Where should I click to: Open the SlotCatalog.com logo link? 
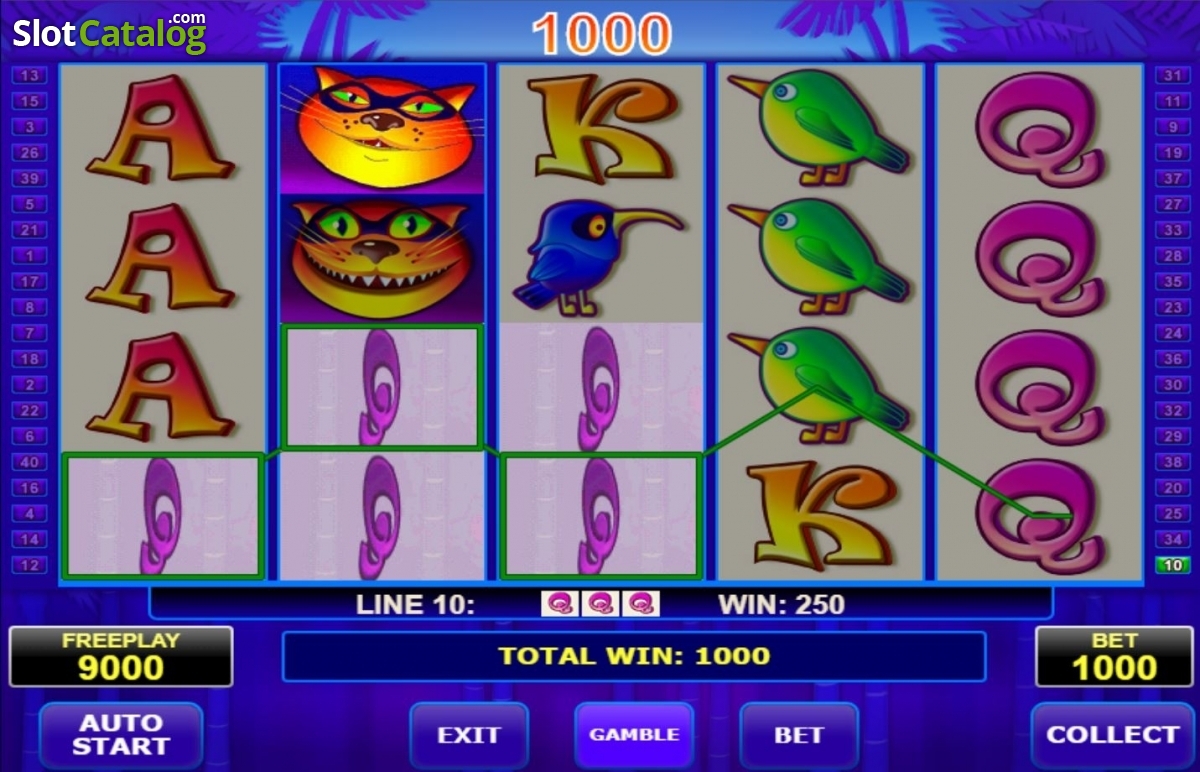click(x=110, y=32)
